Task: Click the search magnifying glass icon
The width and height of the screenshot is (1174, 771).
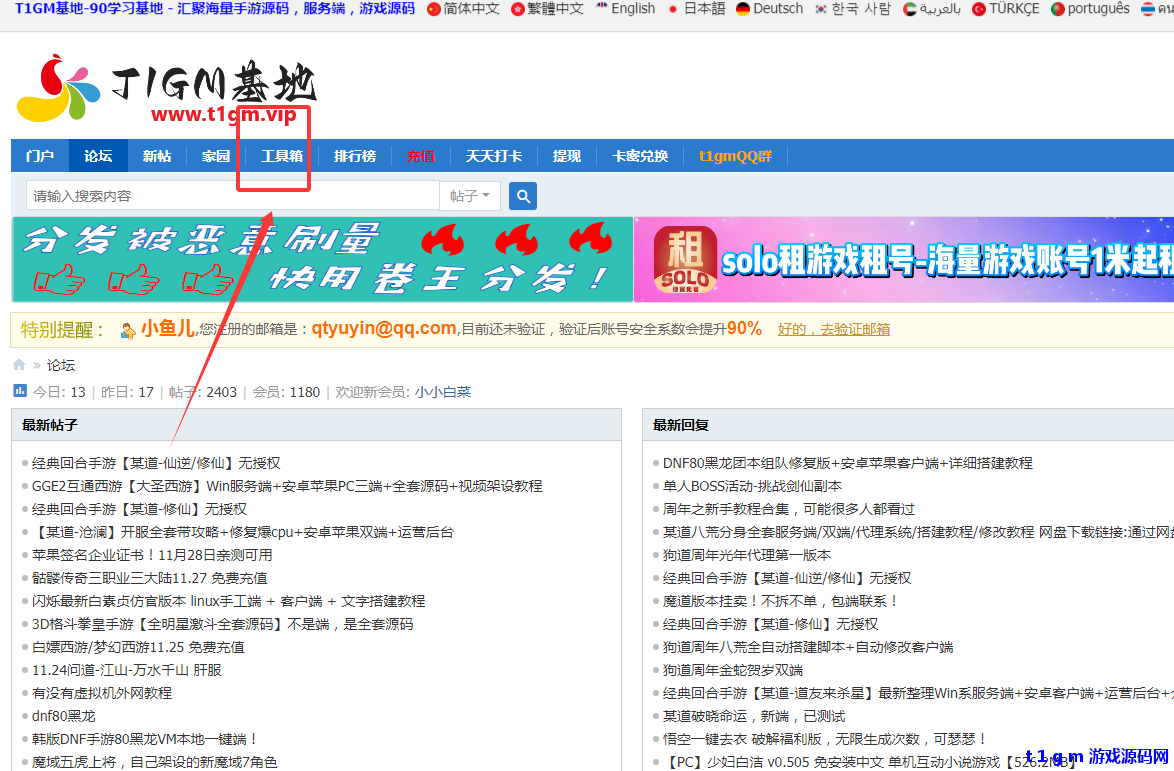Action: 522,195
